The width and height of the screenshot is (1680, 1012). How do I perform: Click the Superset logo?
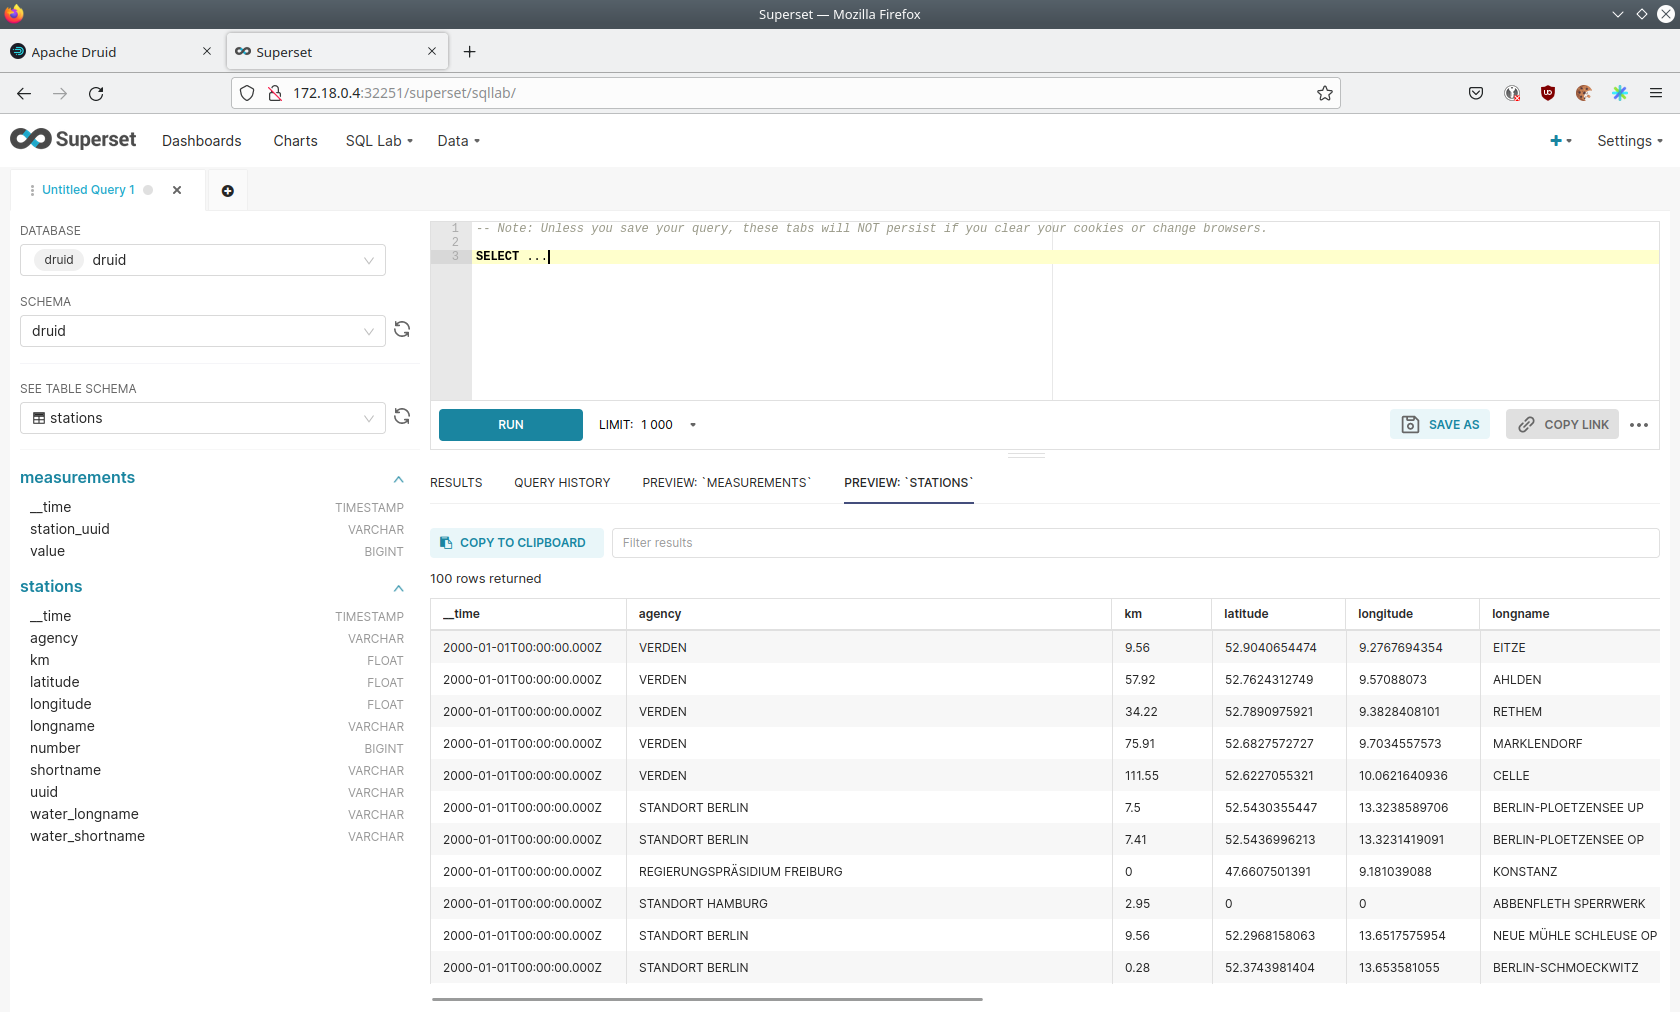pos(73,140)
